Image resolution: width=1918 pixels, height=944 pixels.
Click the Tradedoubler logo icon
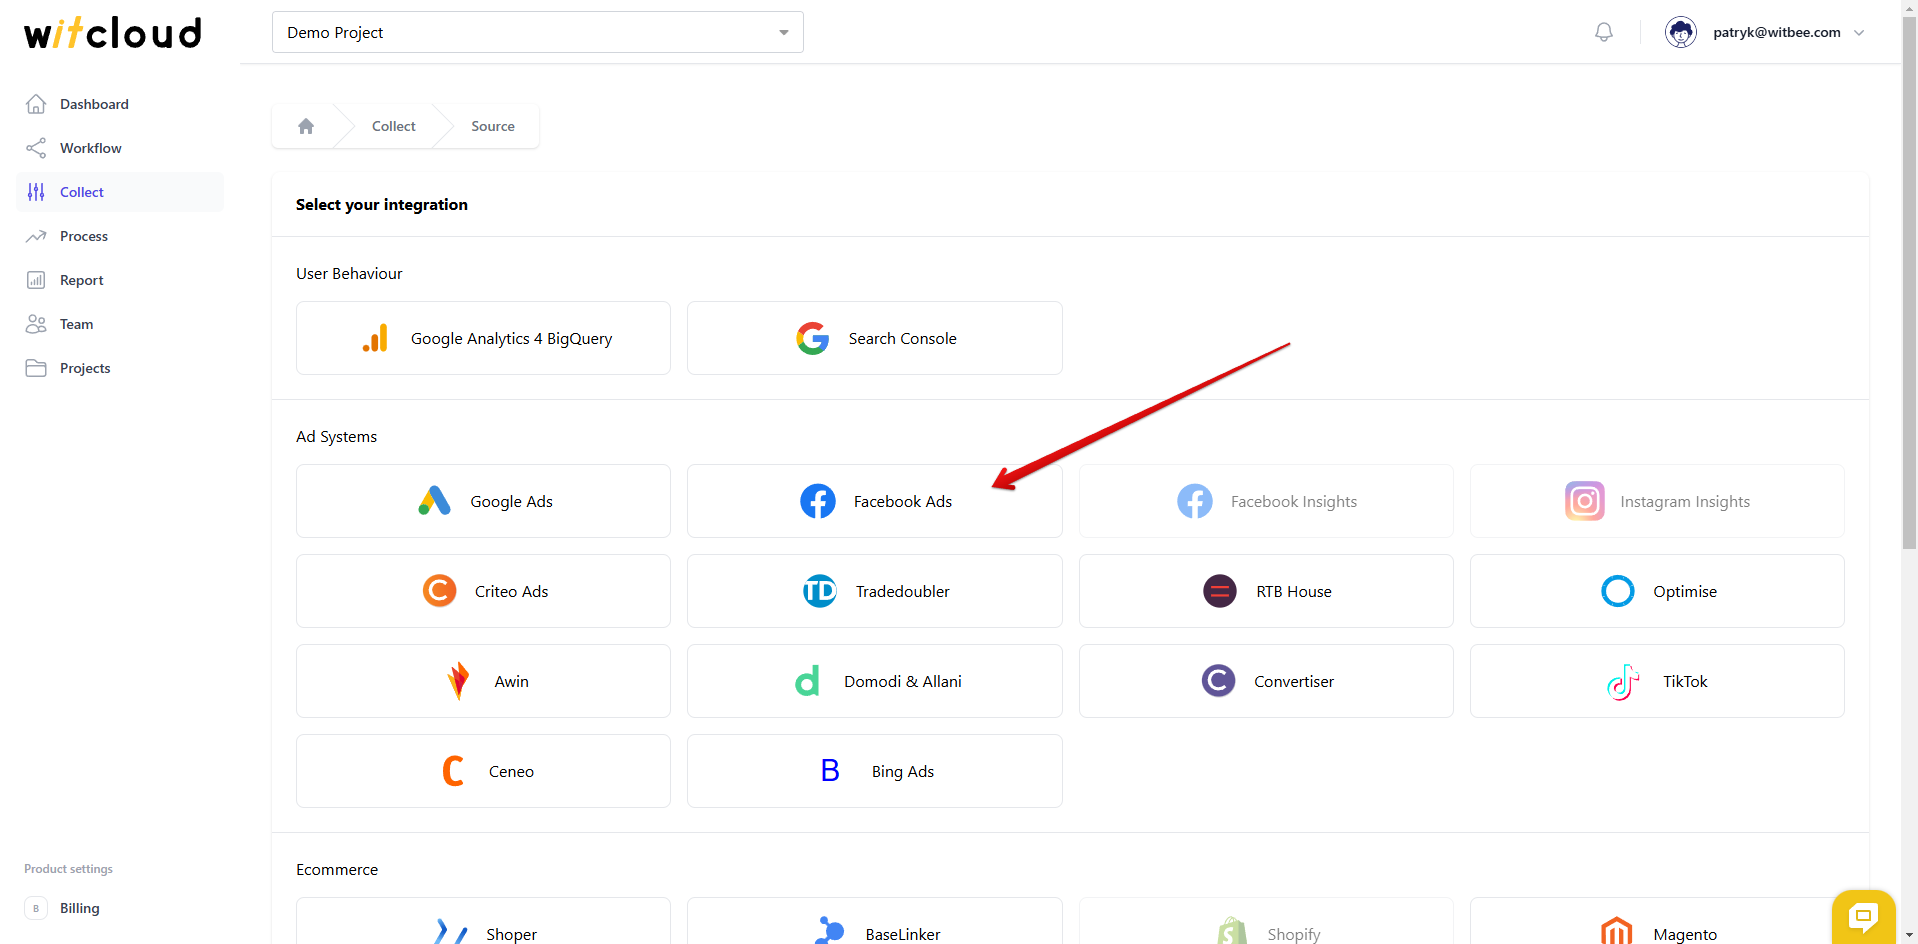coord(820,591)
